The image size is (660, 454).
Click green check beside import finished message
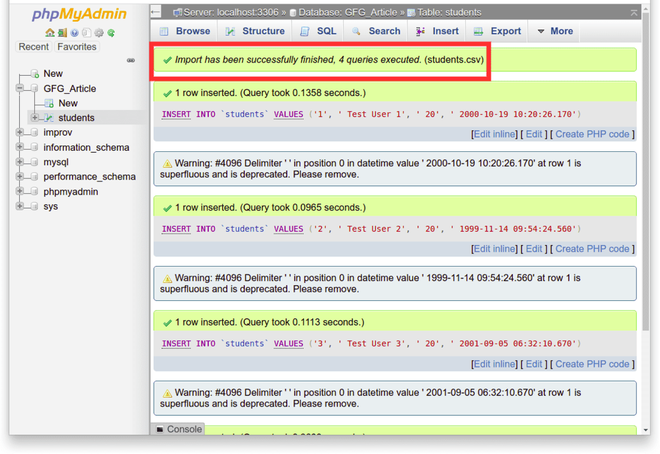167,60
